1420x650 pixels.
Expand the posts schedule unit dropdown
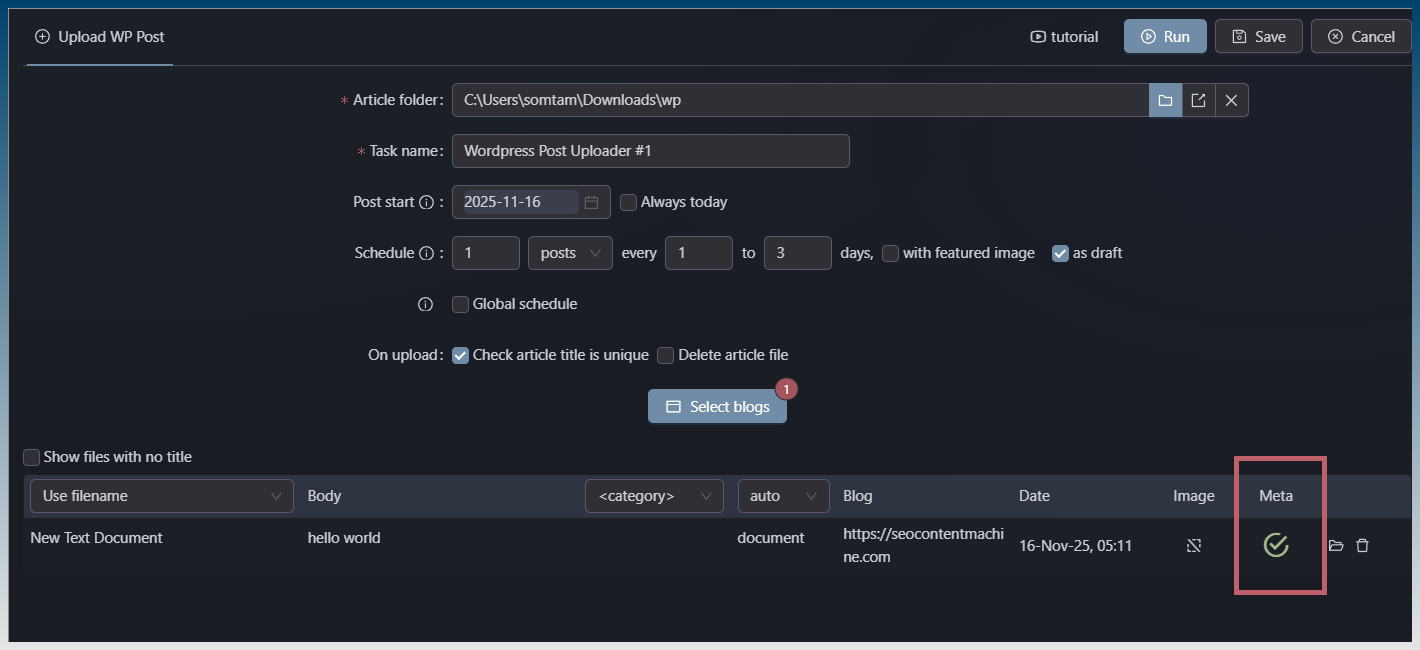coord(570,253)
